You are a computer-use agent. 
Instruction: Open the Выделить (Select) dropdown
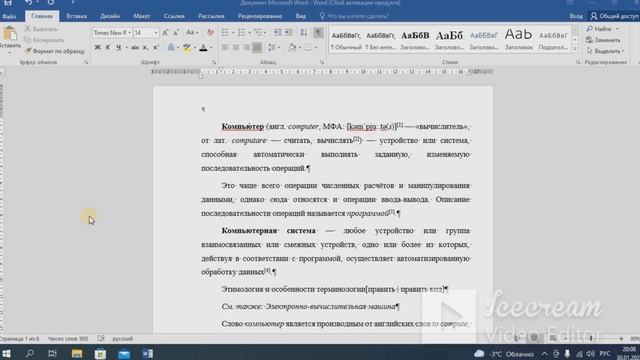click(605, 51)
